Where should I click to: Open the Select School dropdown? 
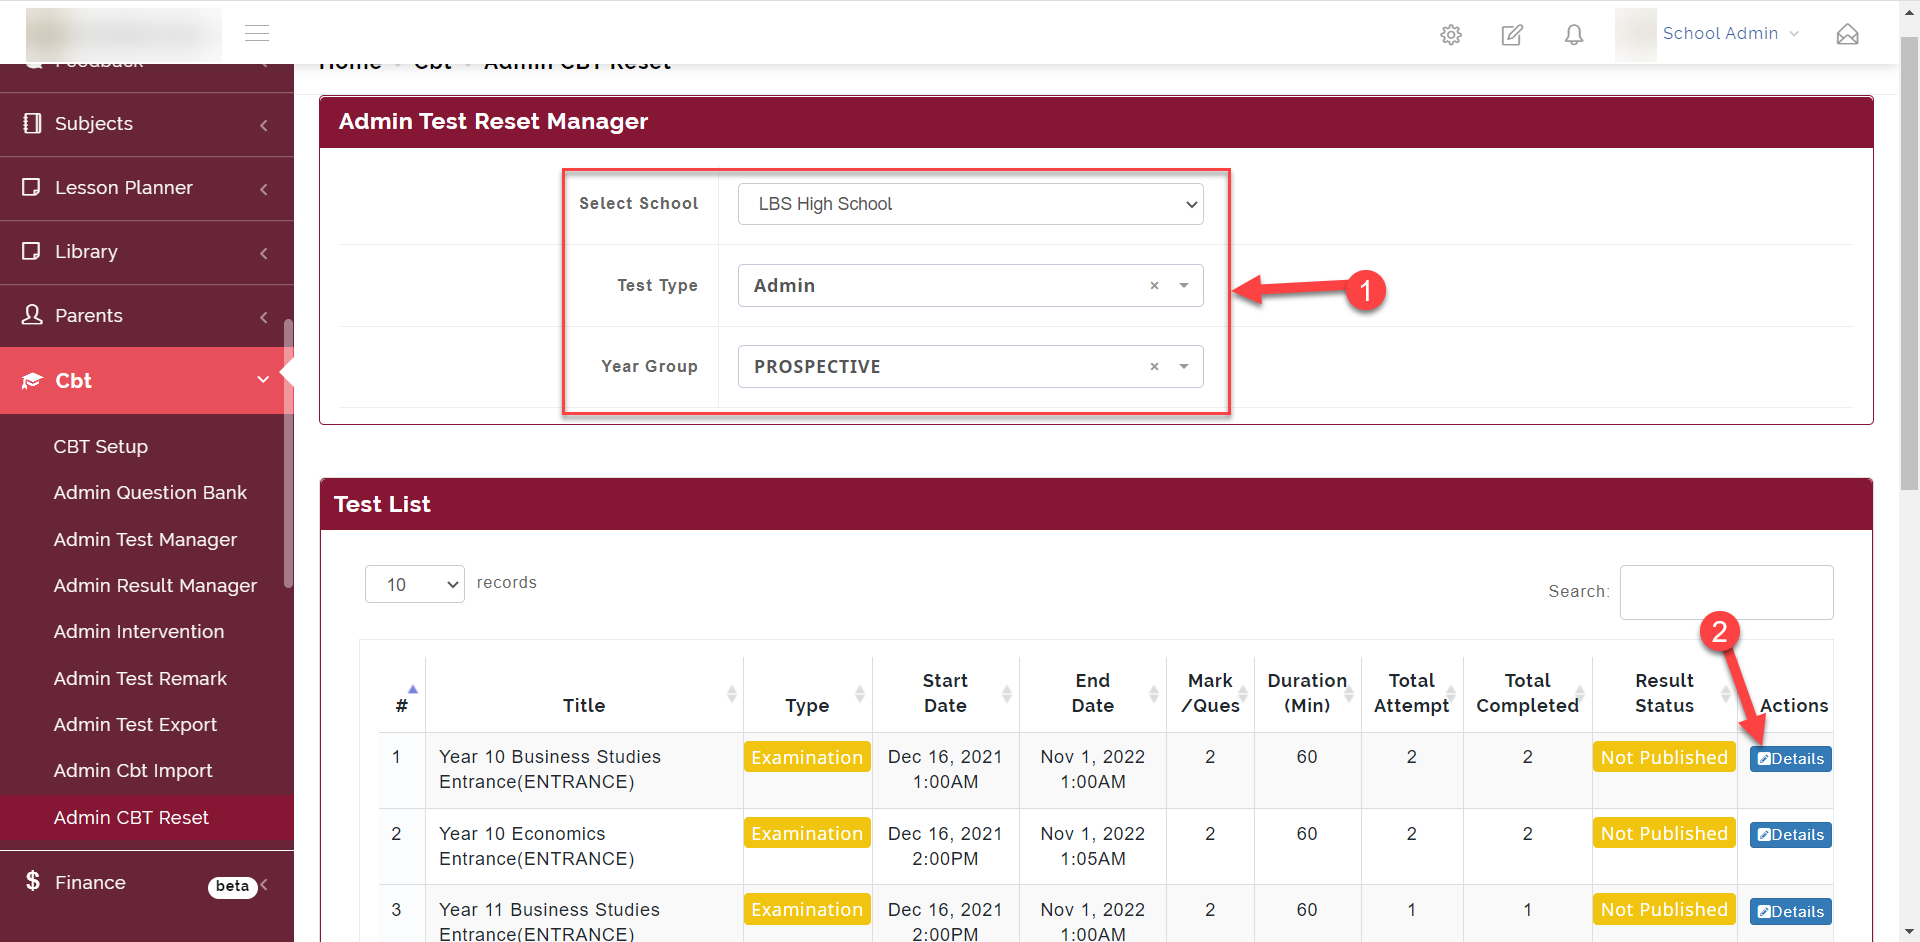click(970, 204)
